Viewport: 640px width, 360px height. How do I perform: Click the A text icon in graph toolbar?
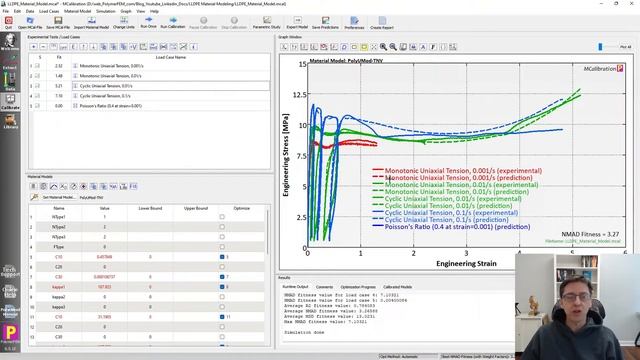tap(423, 47)
